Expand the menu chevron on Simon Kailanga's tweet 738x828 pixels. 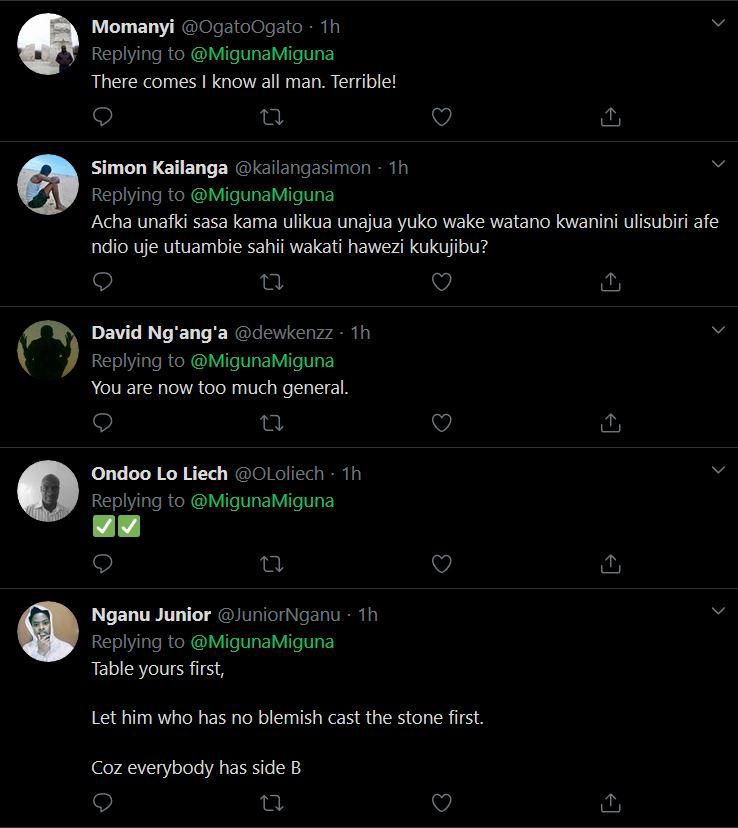[x=717, y=164]
